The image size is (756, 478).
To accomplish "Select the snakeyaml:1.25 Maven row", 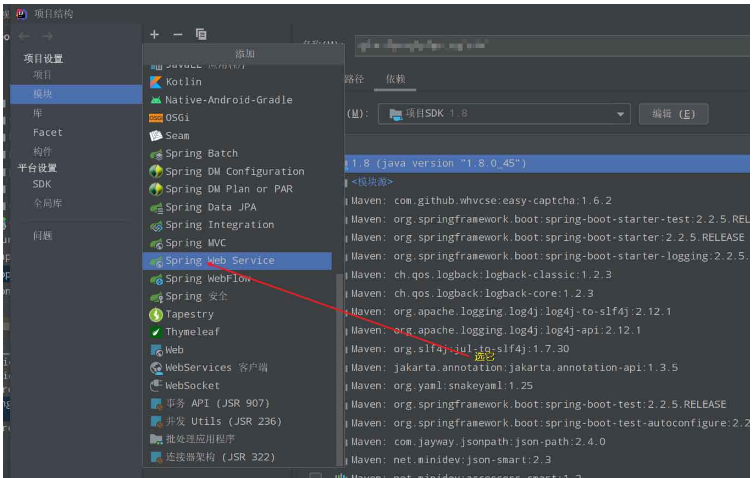I will click(547, 386).
